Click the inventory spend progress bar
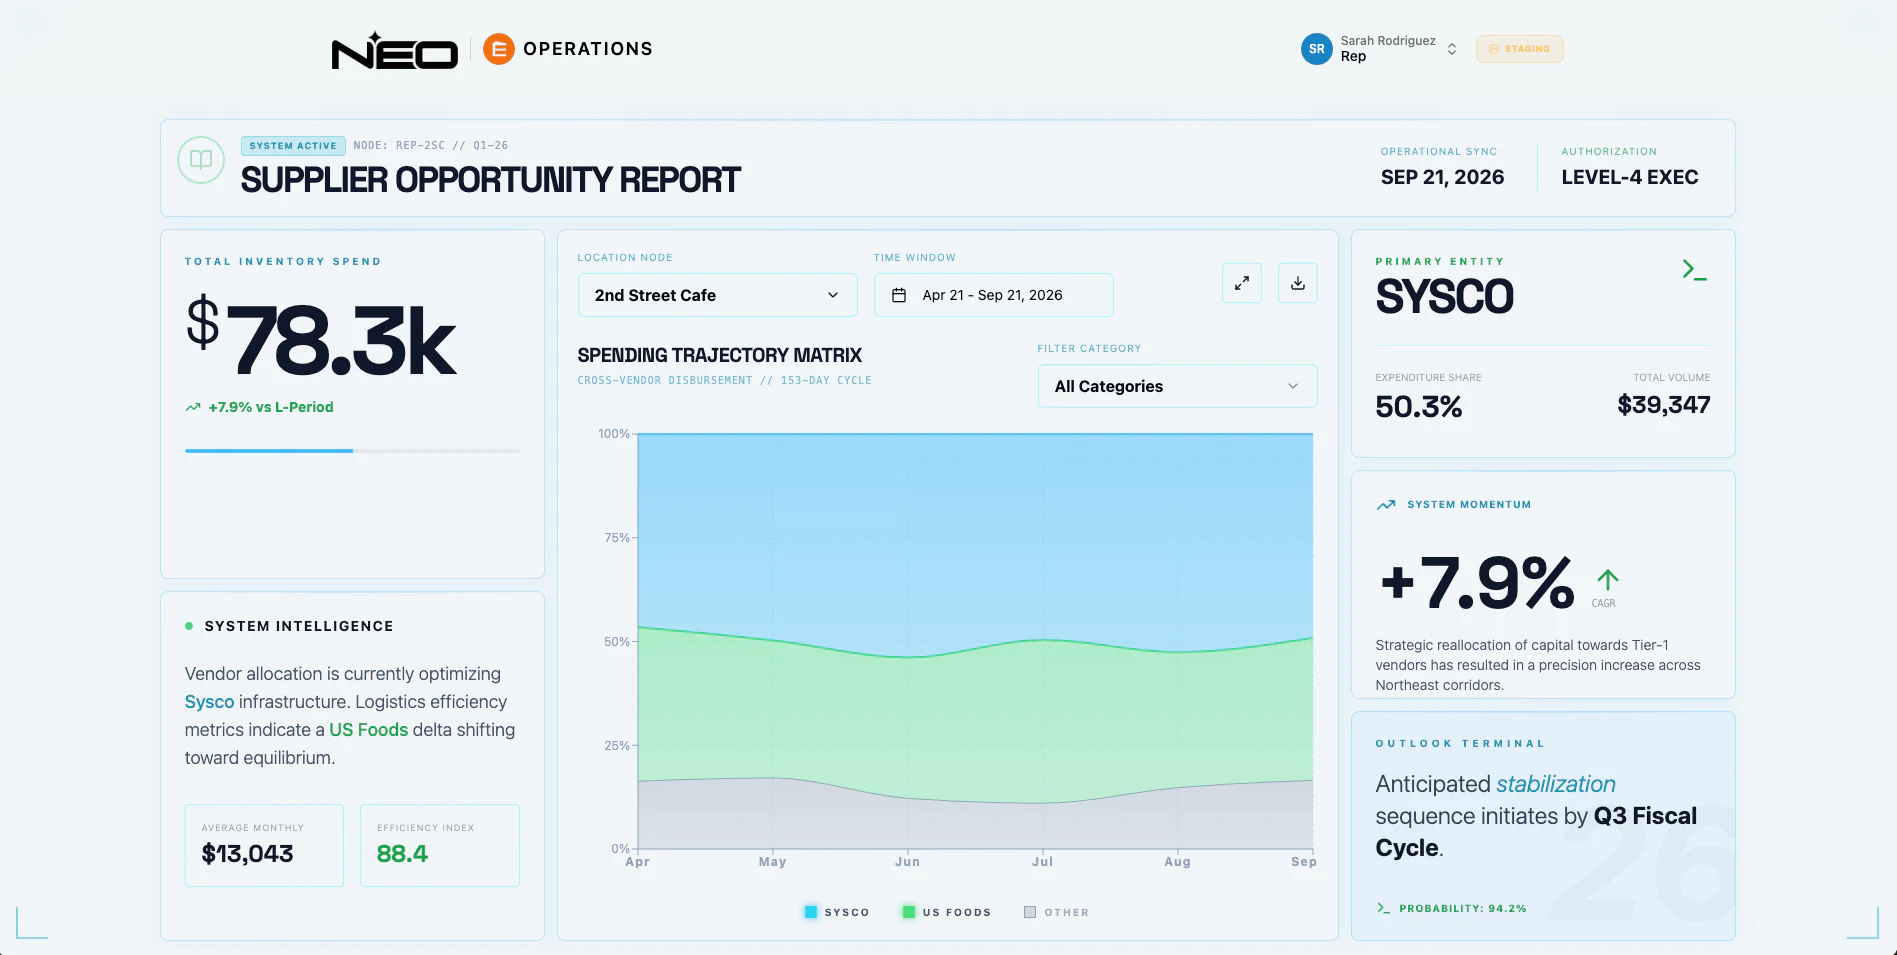The width and height of the screenshot is (1897, 955). (352, 451)
